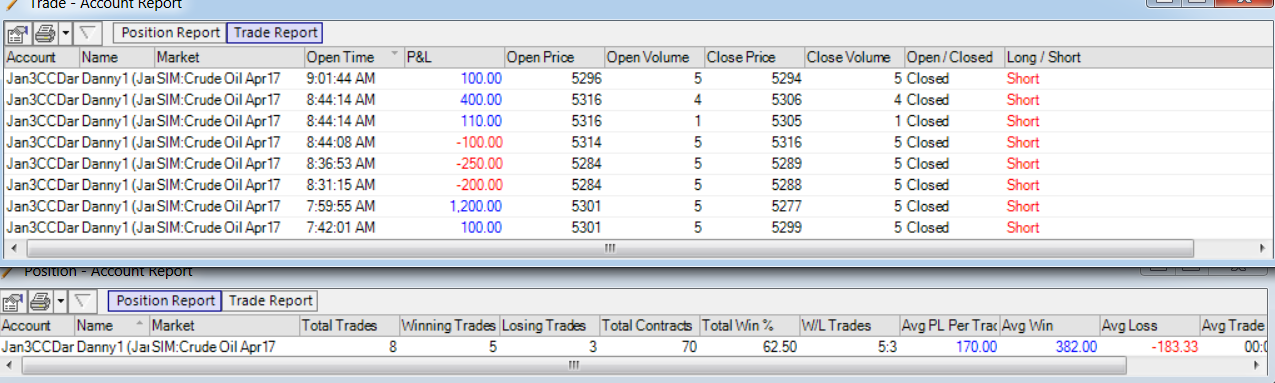
Task: Click left scroll arrow in Position window
Action: [x=9, y=367]
